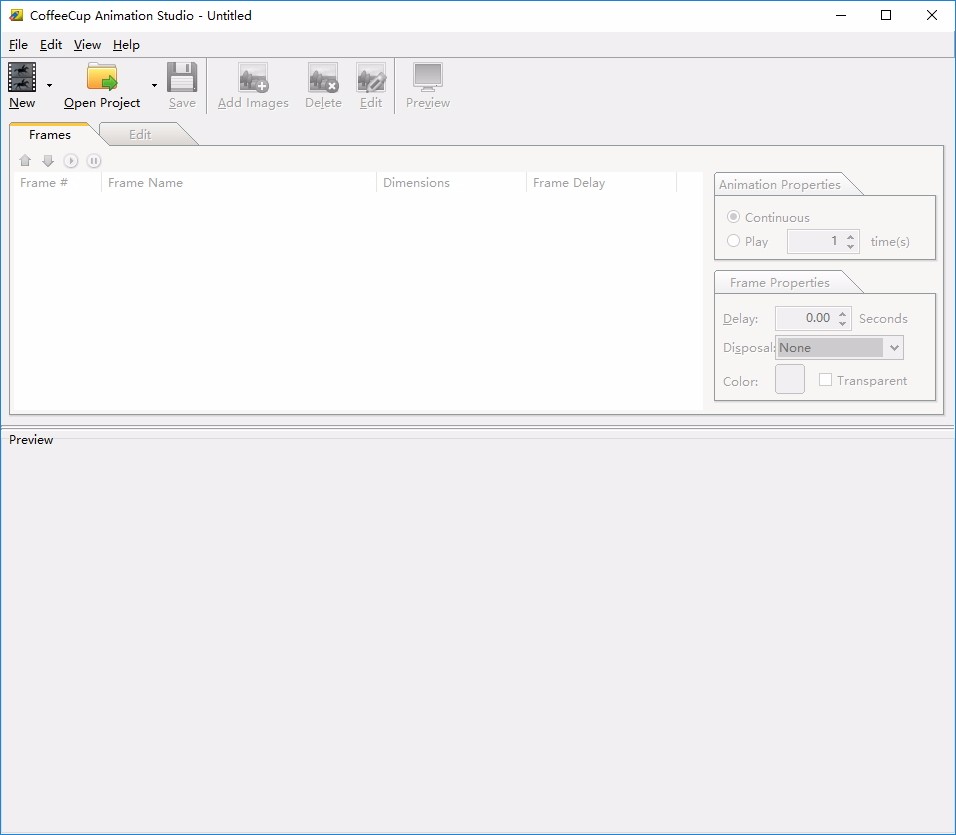Select the Play times radio button

[x=733, y=241]
